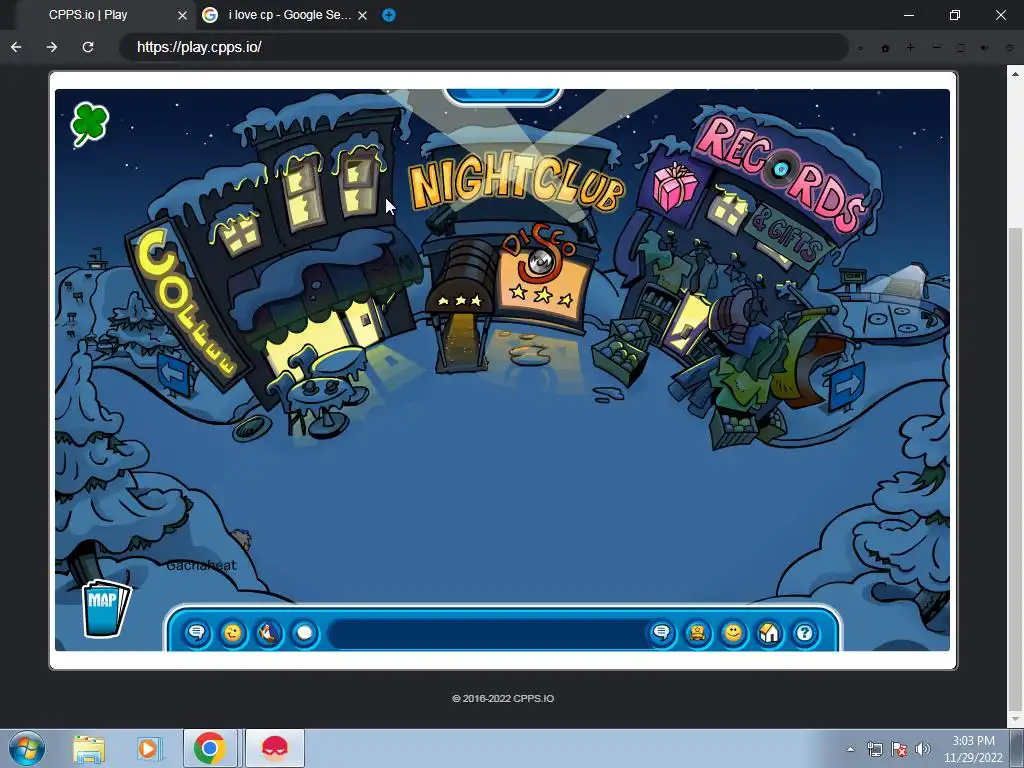Open the player card badge icon

697,633
